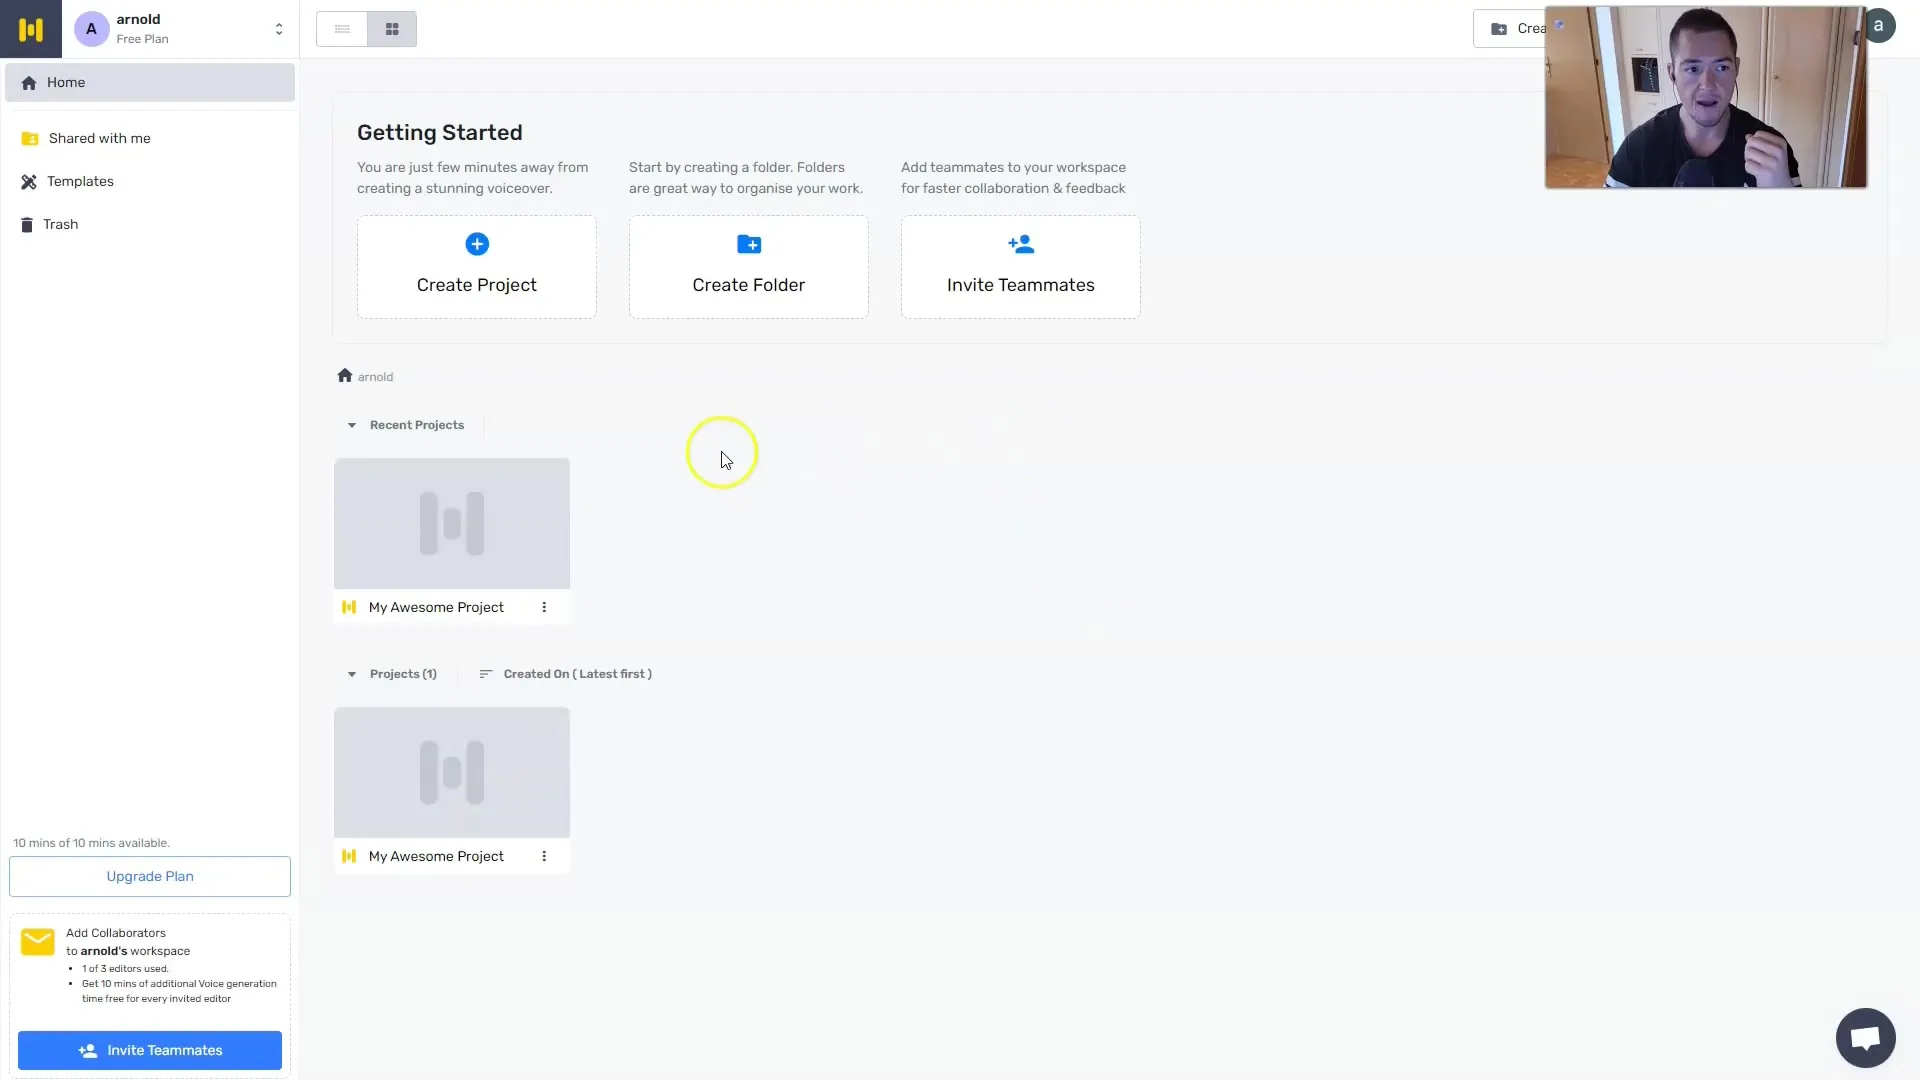The width and height of the screenshot is (1920, 1080).
Task: Click the yellow envelope Add Collaborators icon
Action: [38, 943]
